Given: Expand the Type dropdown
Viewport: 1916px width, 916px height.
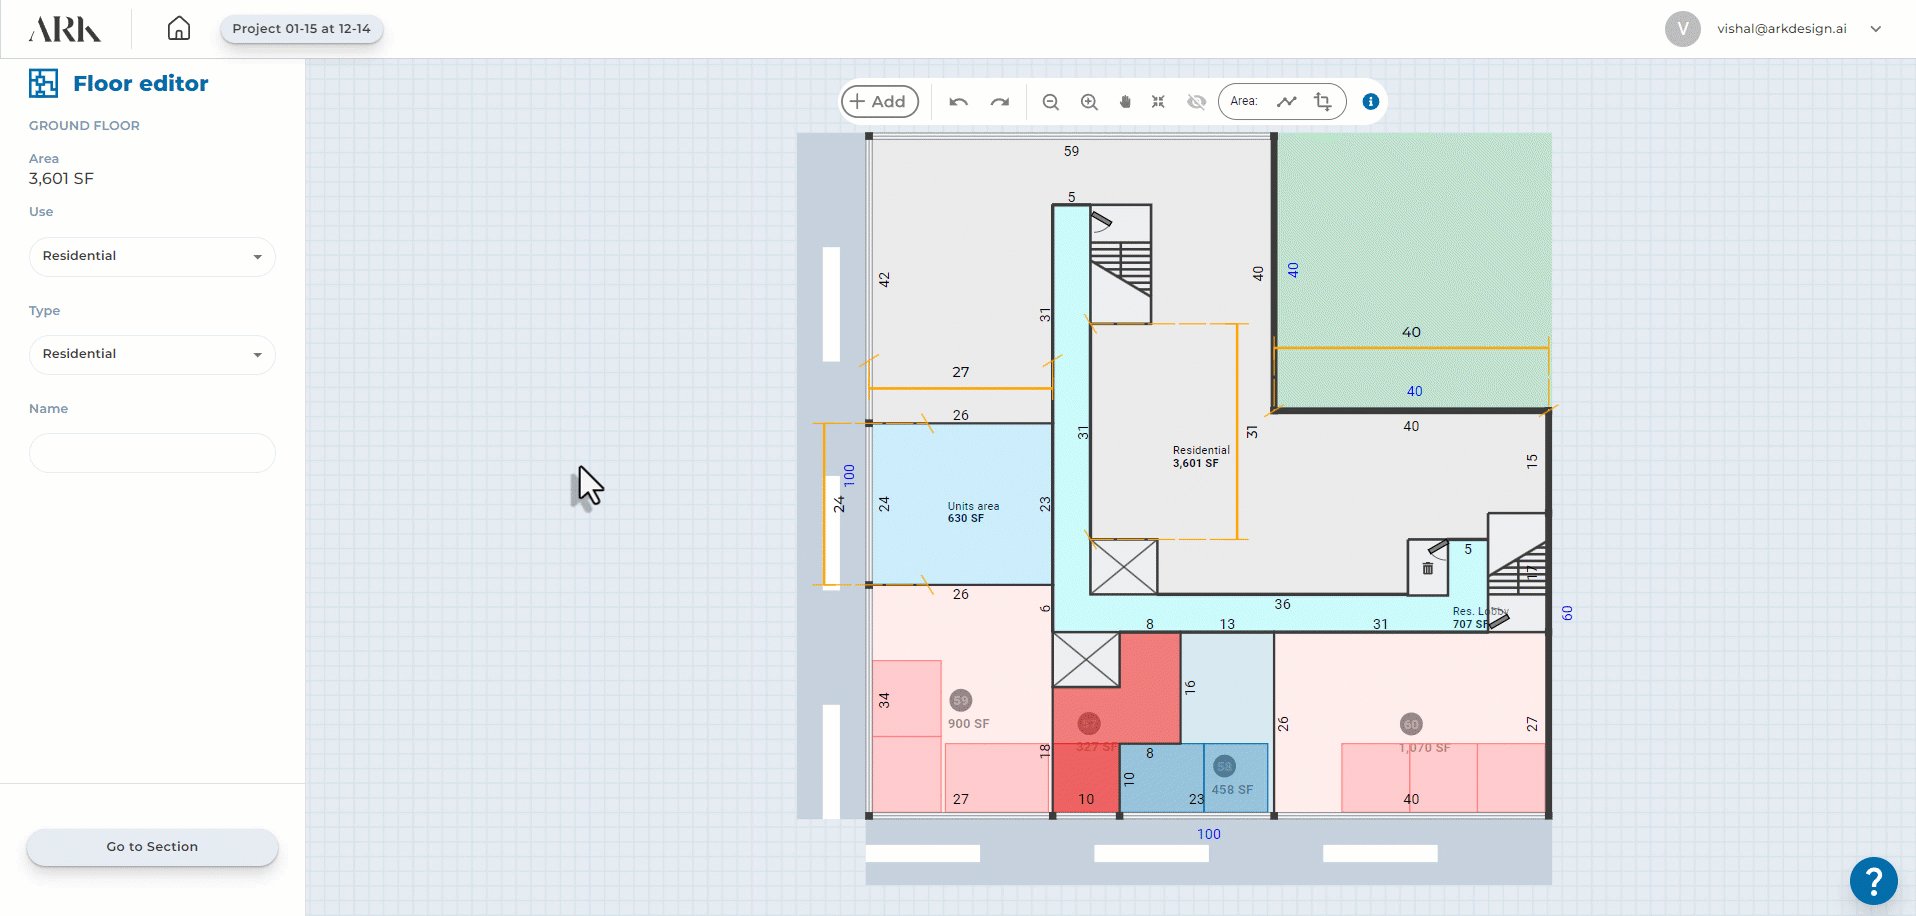Looking at the screenshot, I should pos(152,354).
